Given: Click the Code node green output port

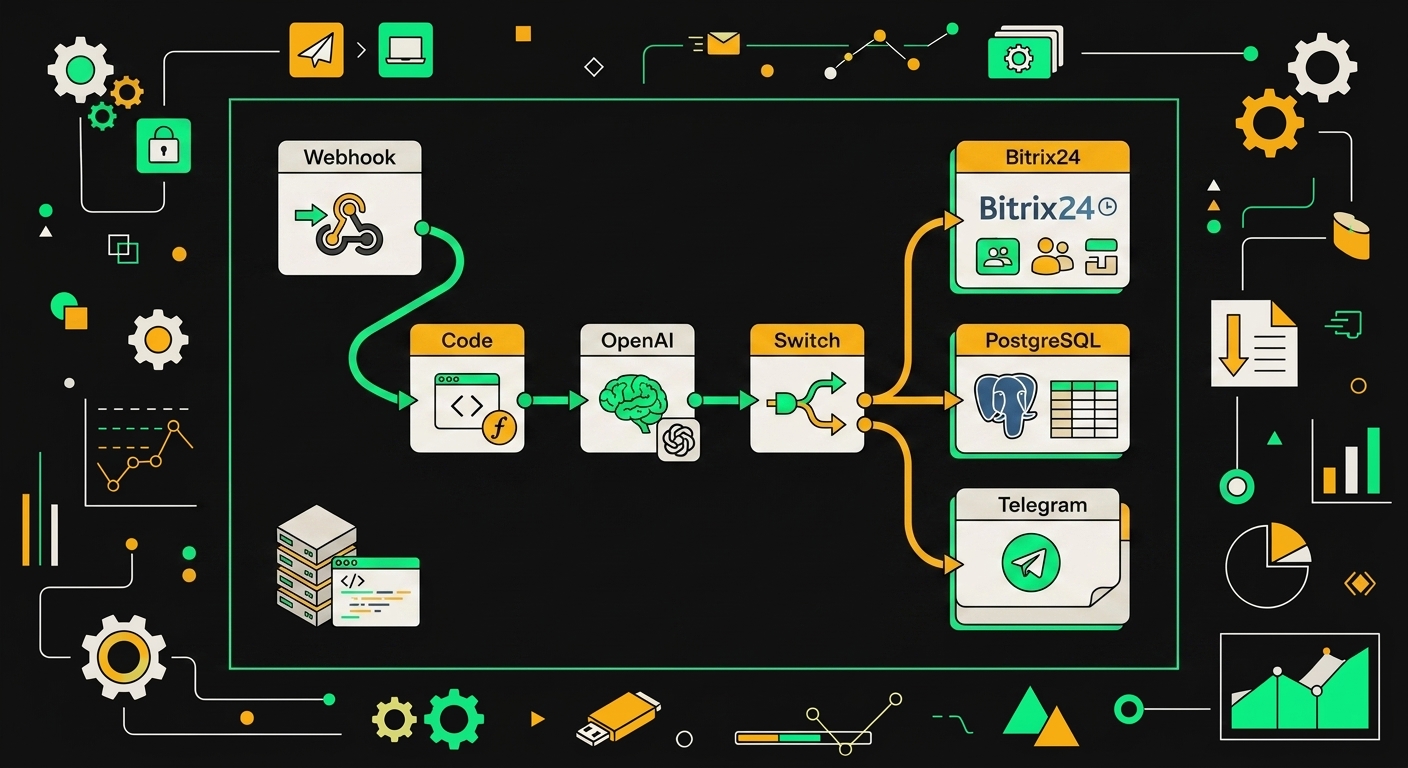Looking at the screenshot, I should click(x=526, y=400).
